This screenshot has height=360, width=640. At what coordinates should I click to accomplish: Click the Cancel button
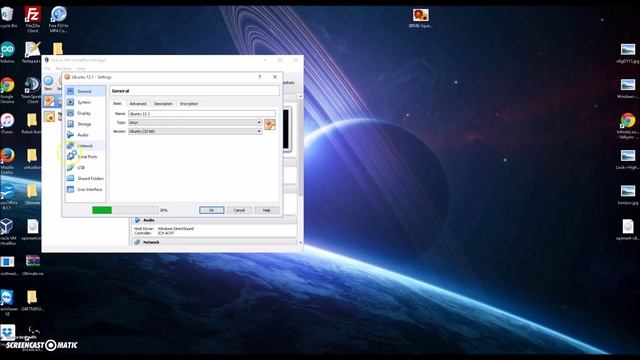click(239, 210)
